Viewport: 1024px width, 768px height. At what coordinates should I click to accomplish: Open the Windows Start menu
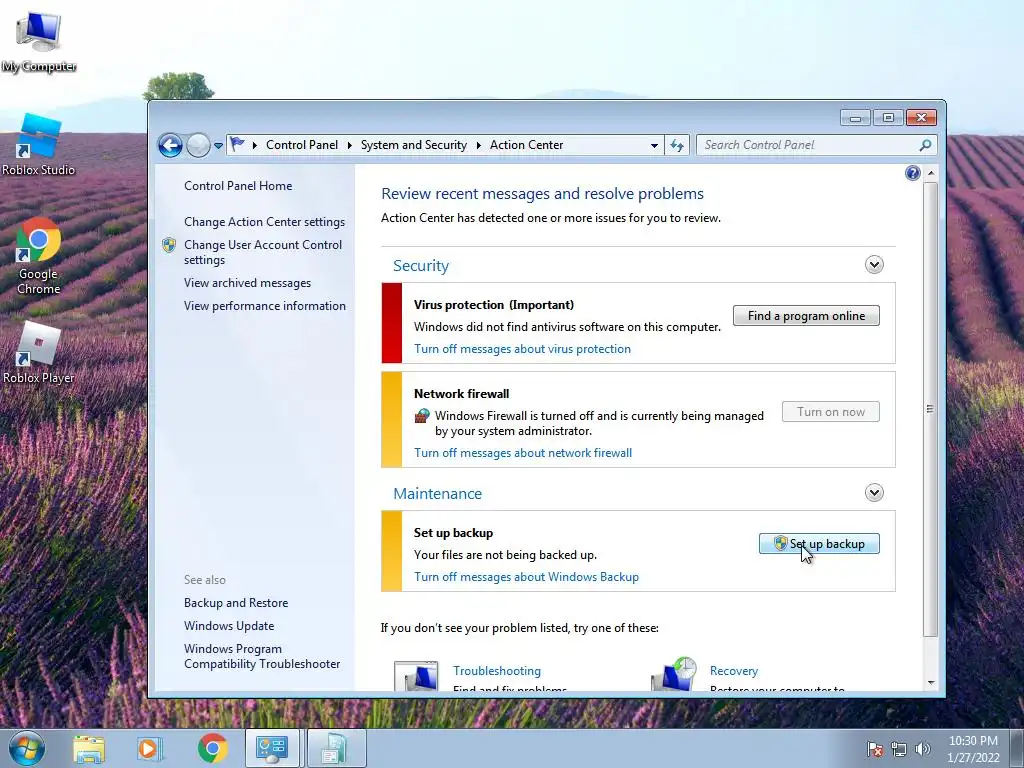[x=27, y=748]
